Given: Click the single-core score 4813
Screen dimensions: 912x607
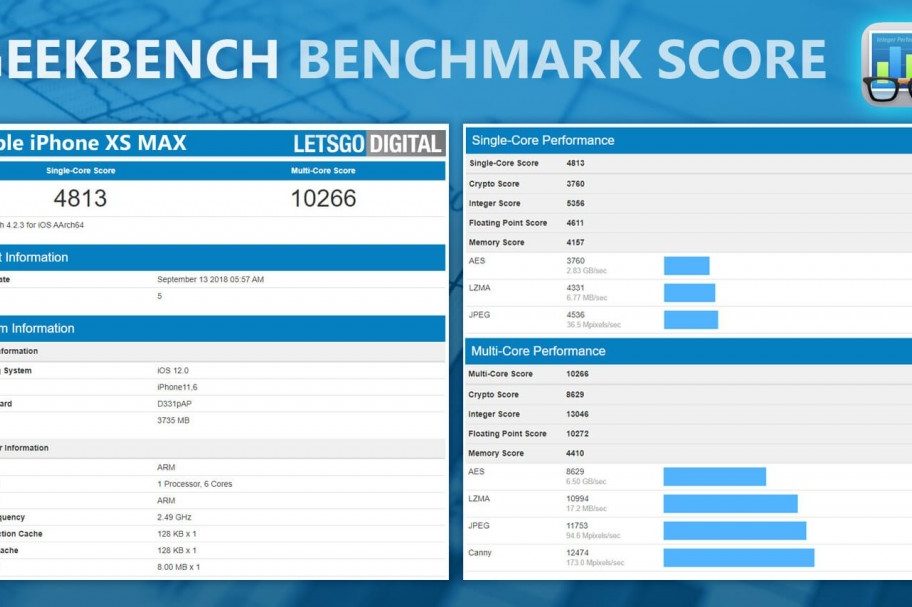Looking at the screenshot, I should [80, 198].
